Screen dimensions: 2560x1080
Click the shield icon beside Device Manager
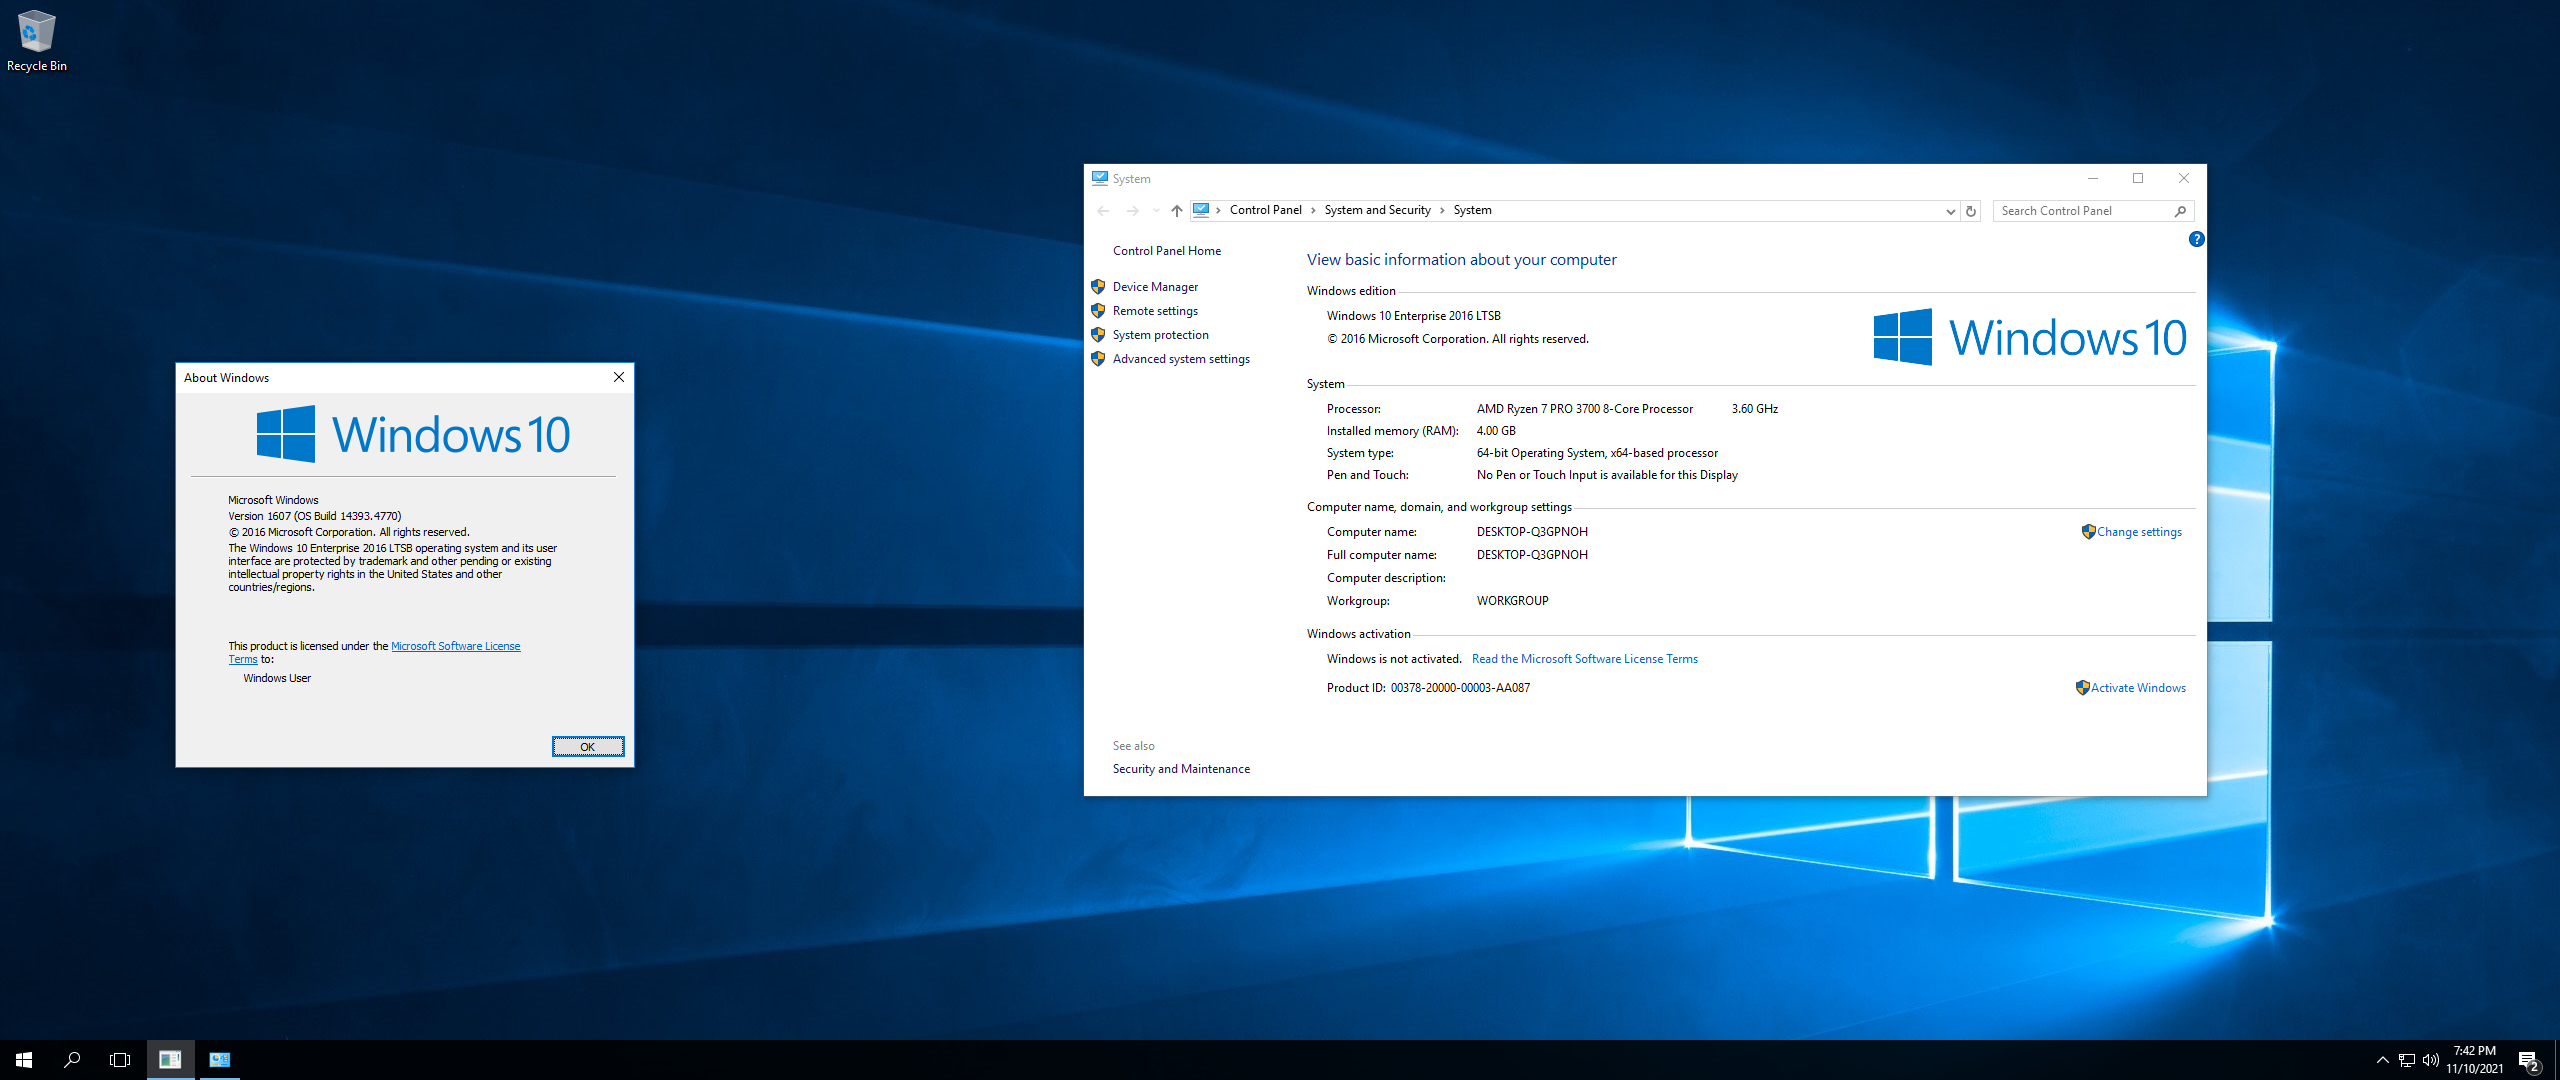coord(1098,287)
